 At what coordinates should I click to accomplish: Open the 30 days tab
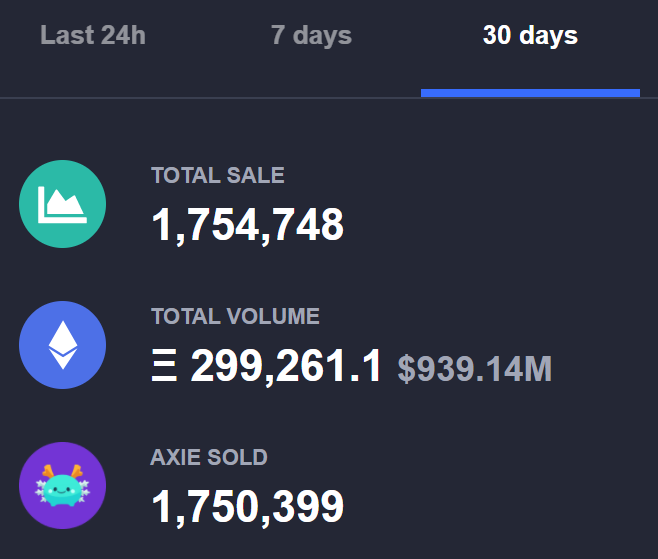[530, 36]
